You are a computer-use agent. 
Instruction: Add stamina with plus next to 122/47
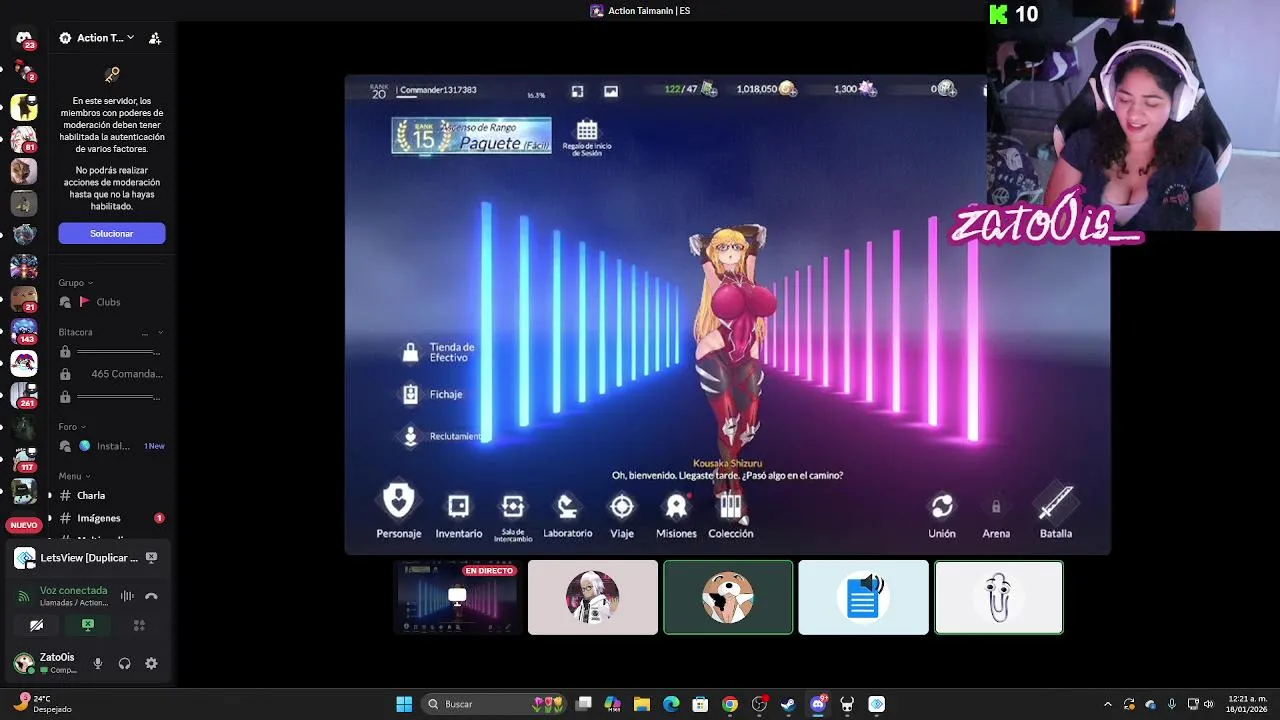[x=710, y=90]
